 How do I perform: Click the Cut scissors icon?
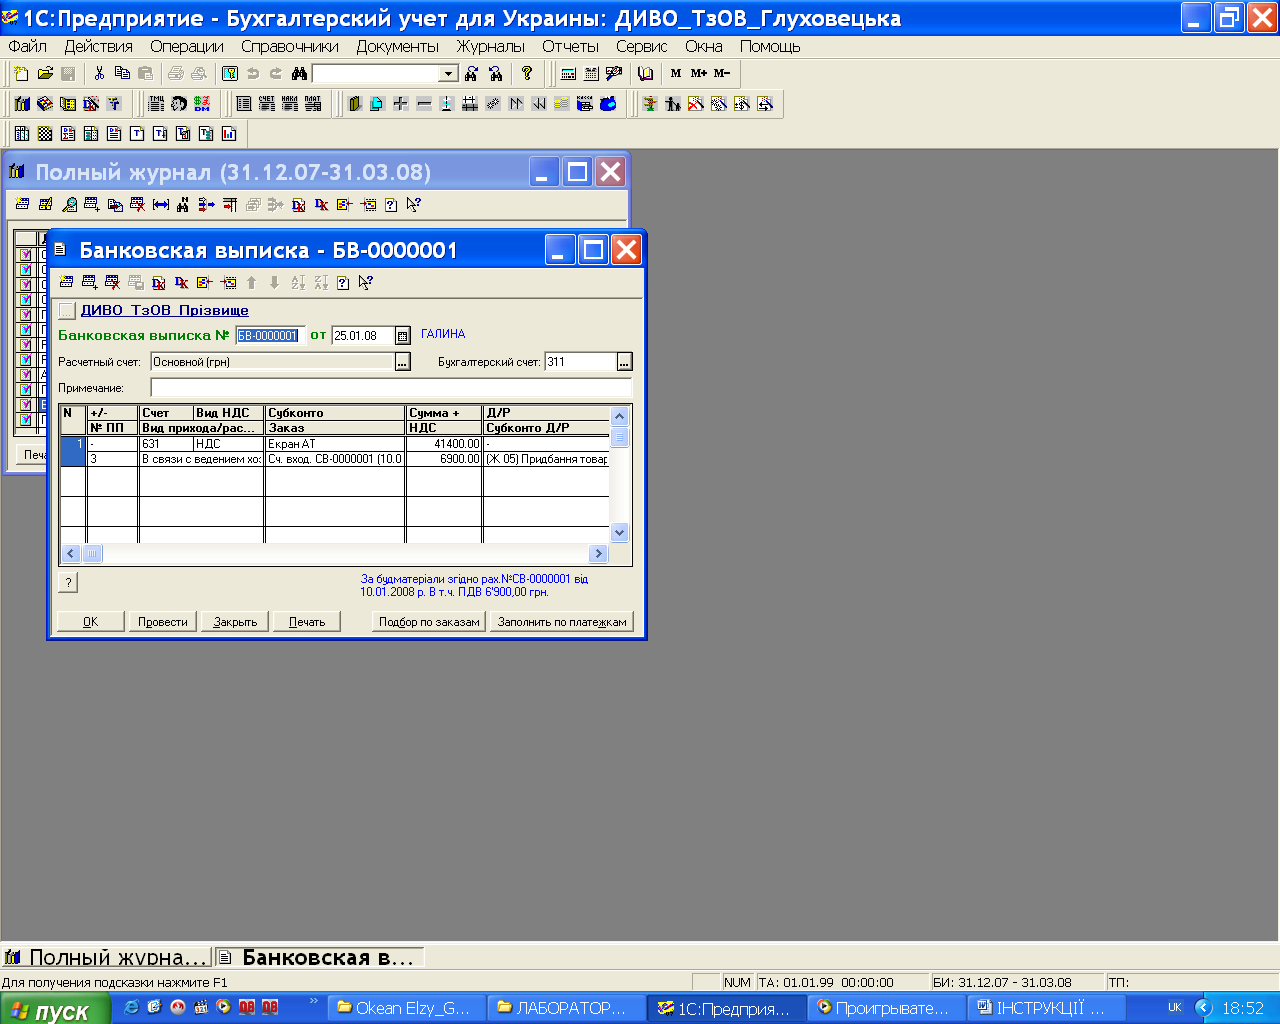click(99, 73)
